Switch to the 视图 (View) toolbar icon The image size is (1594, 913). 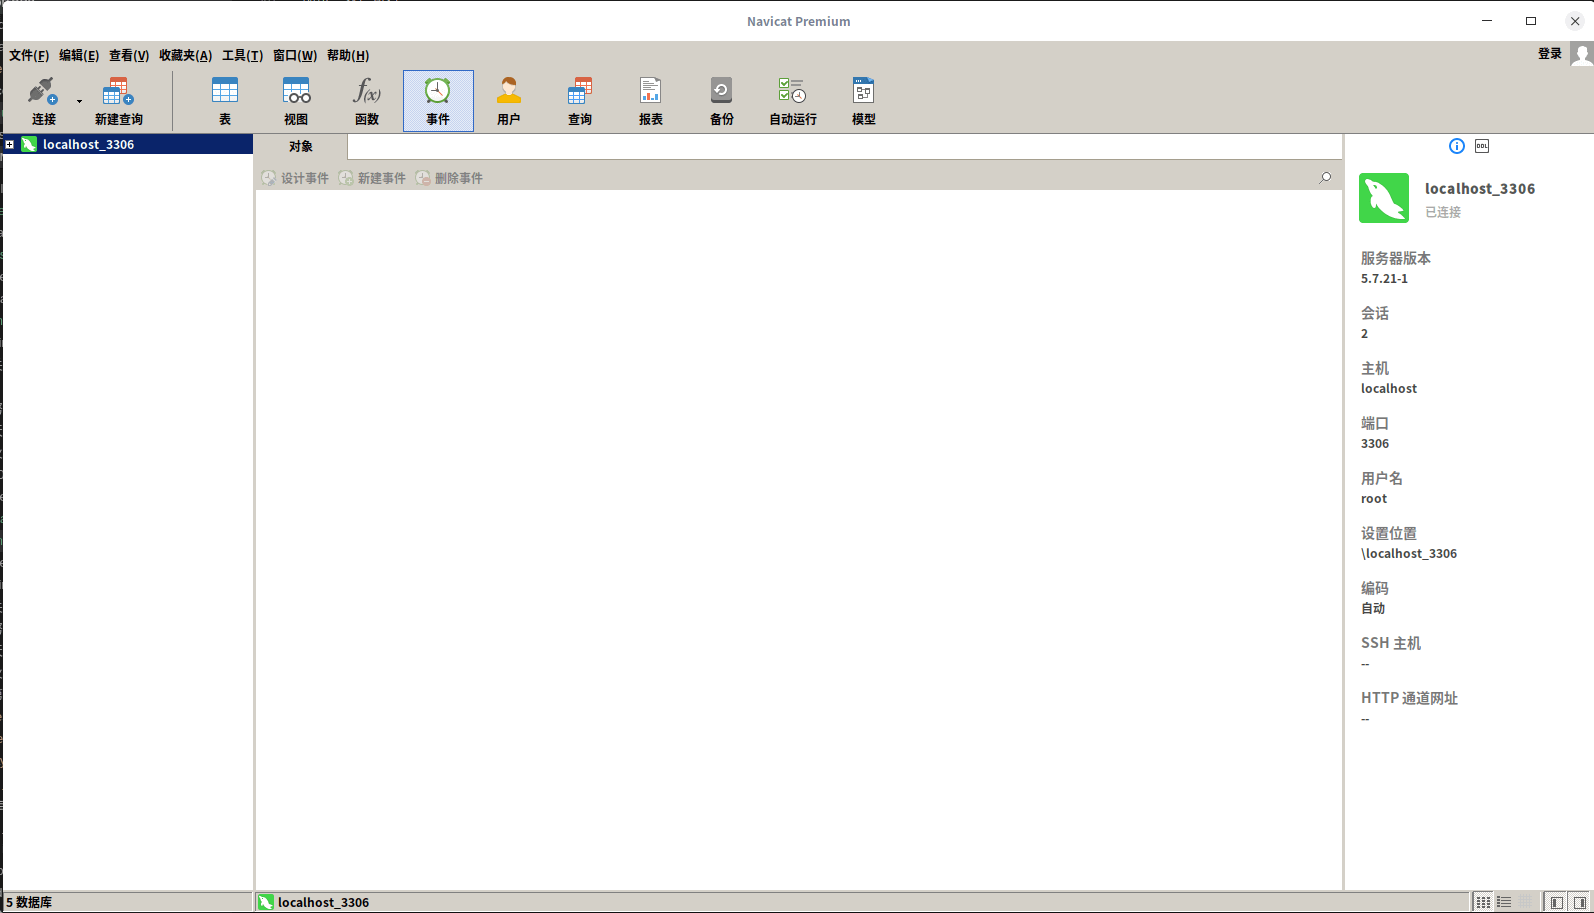coord(296,101)
